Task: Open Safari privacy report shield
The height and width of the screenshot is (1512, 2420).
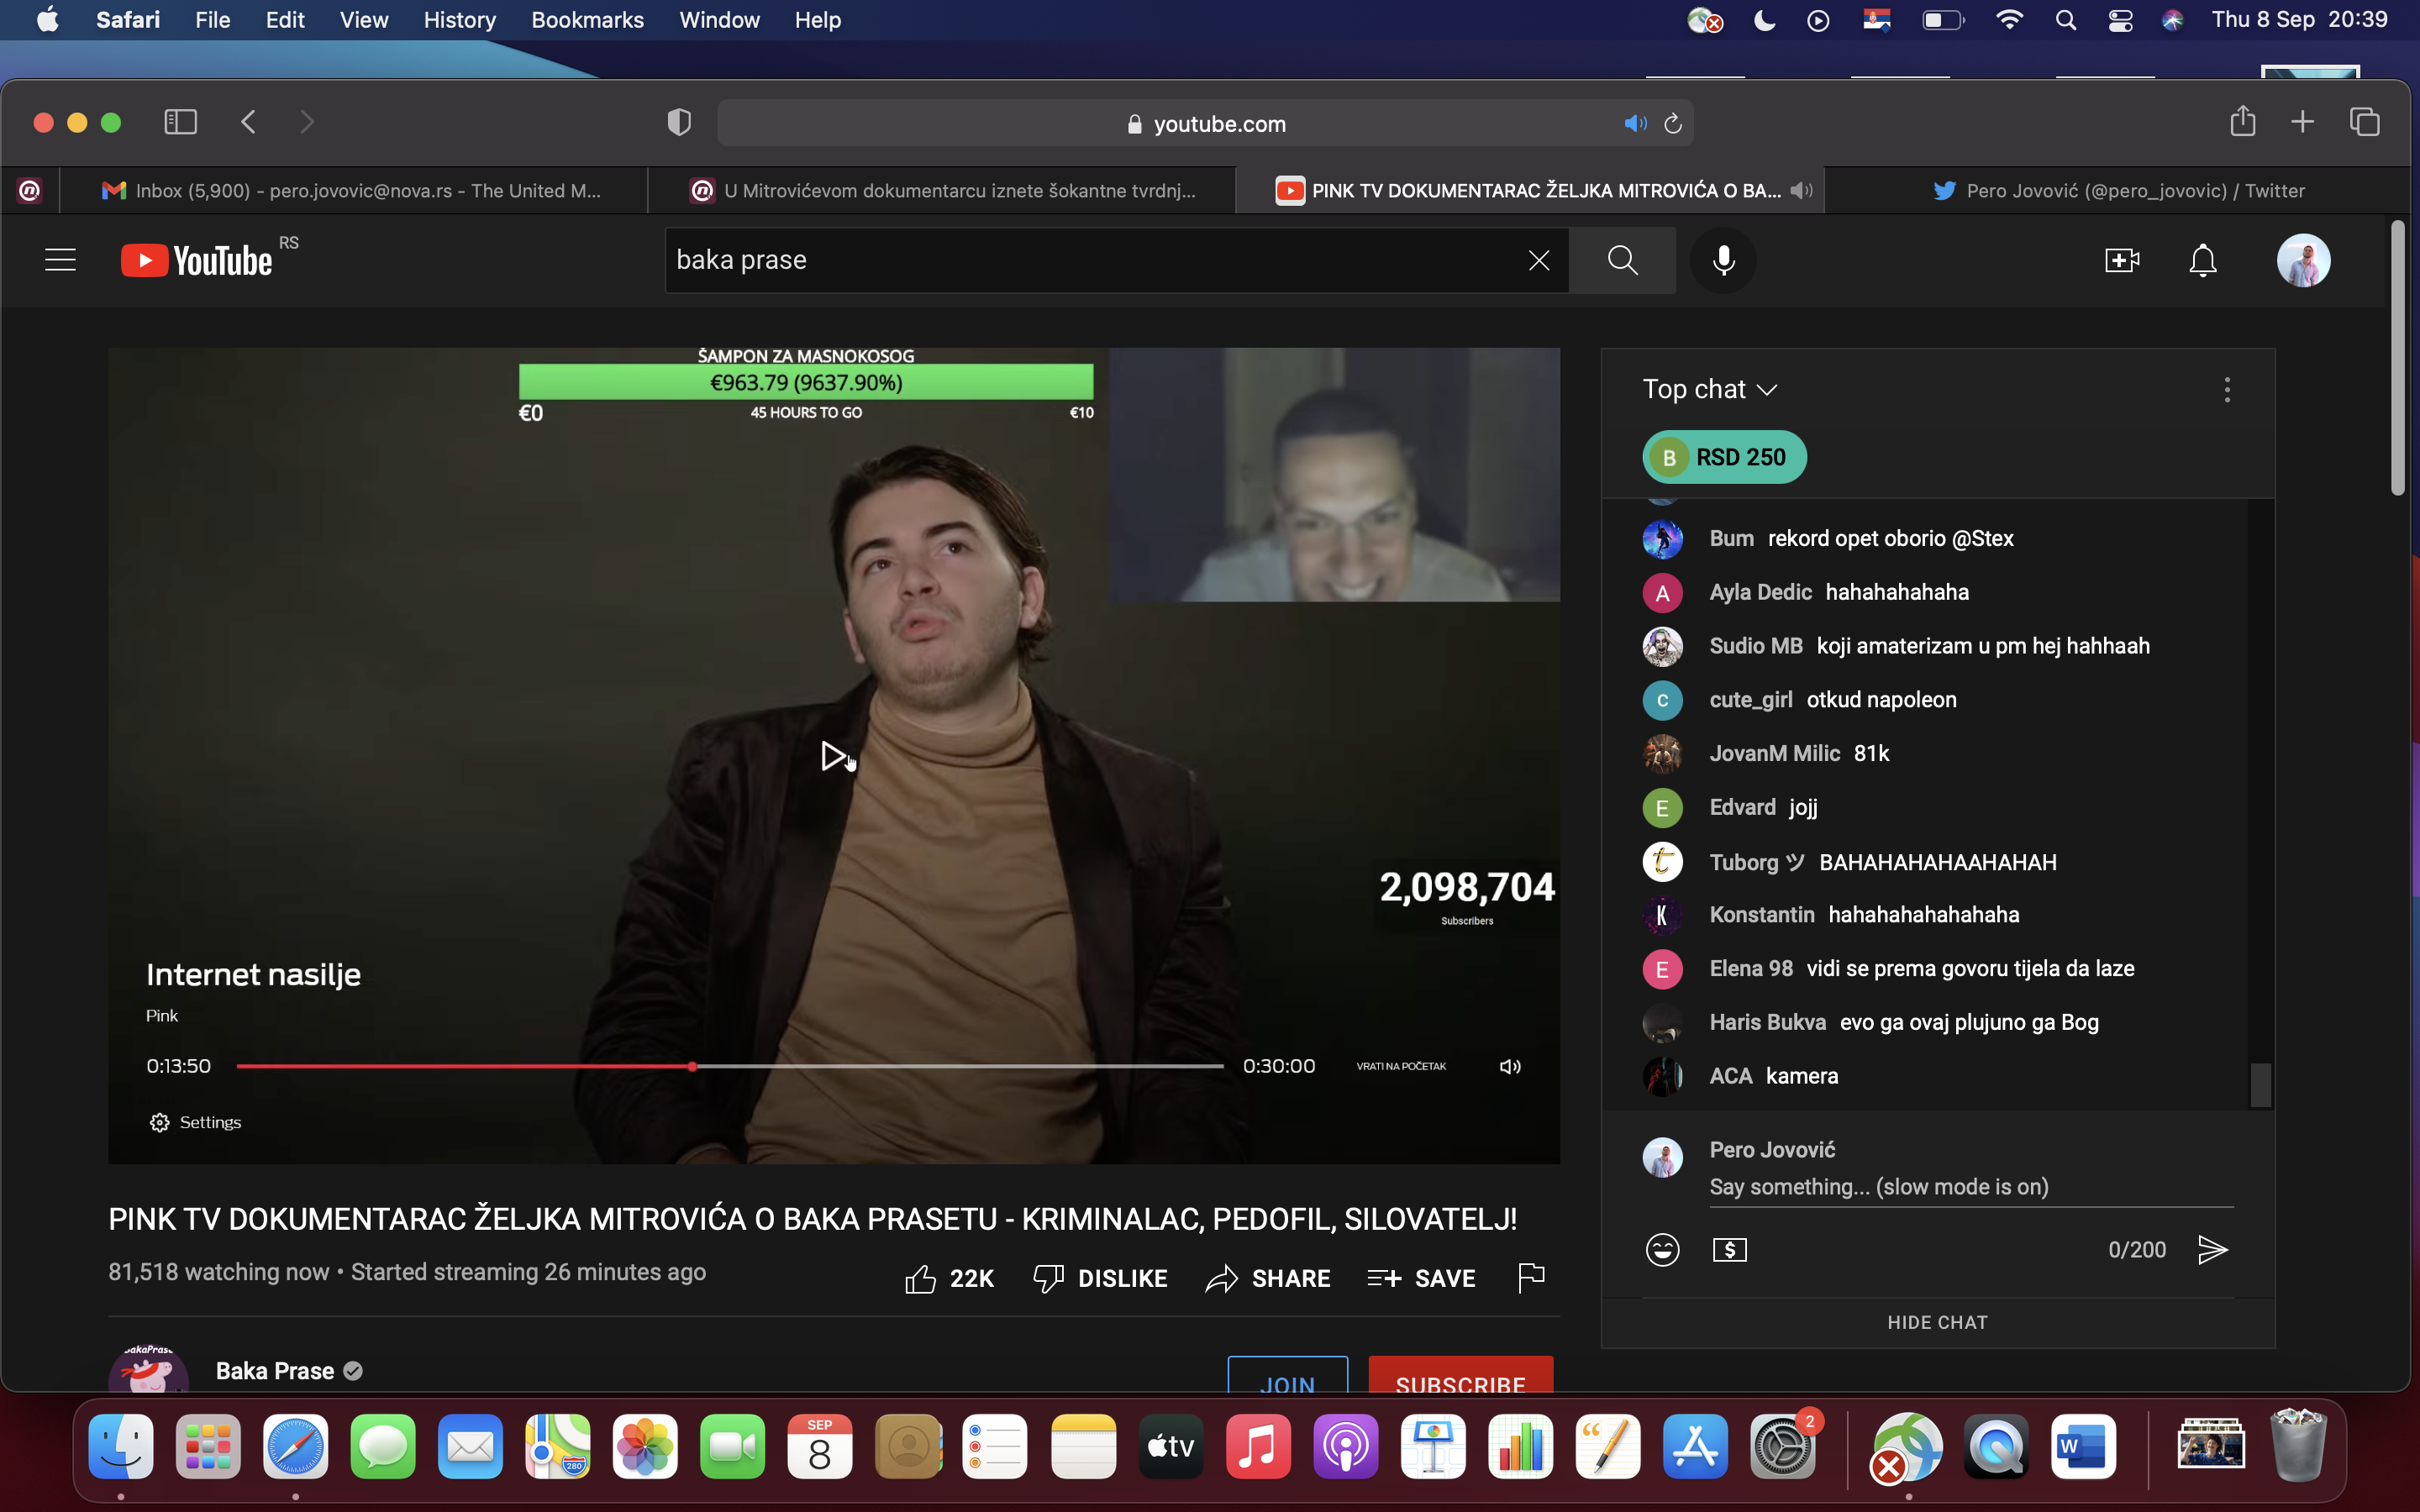Action: pyautogui.click(x=679, y=122)
